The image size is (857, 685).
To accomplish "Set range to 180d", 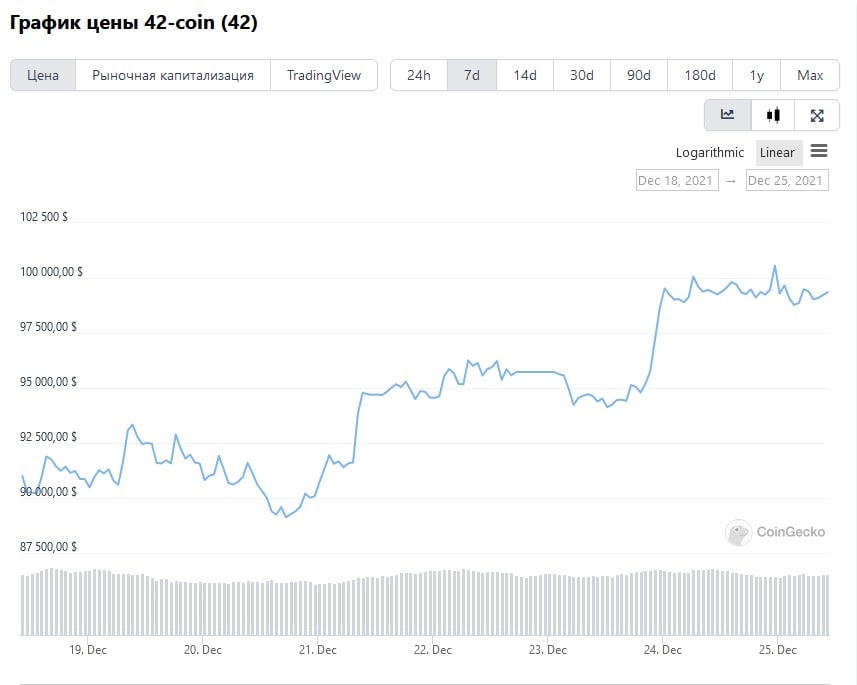I will point(700,75).
